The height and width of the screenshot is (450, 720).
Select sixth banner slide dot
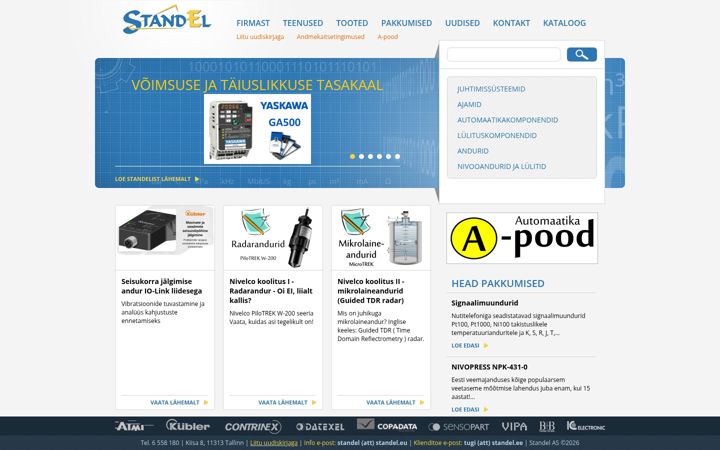pyautogui.click(x=398, y=157)
